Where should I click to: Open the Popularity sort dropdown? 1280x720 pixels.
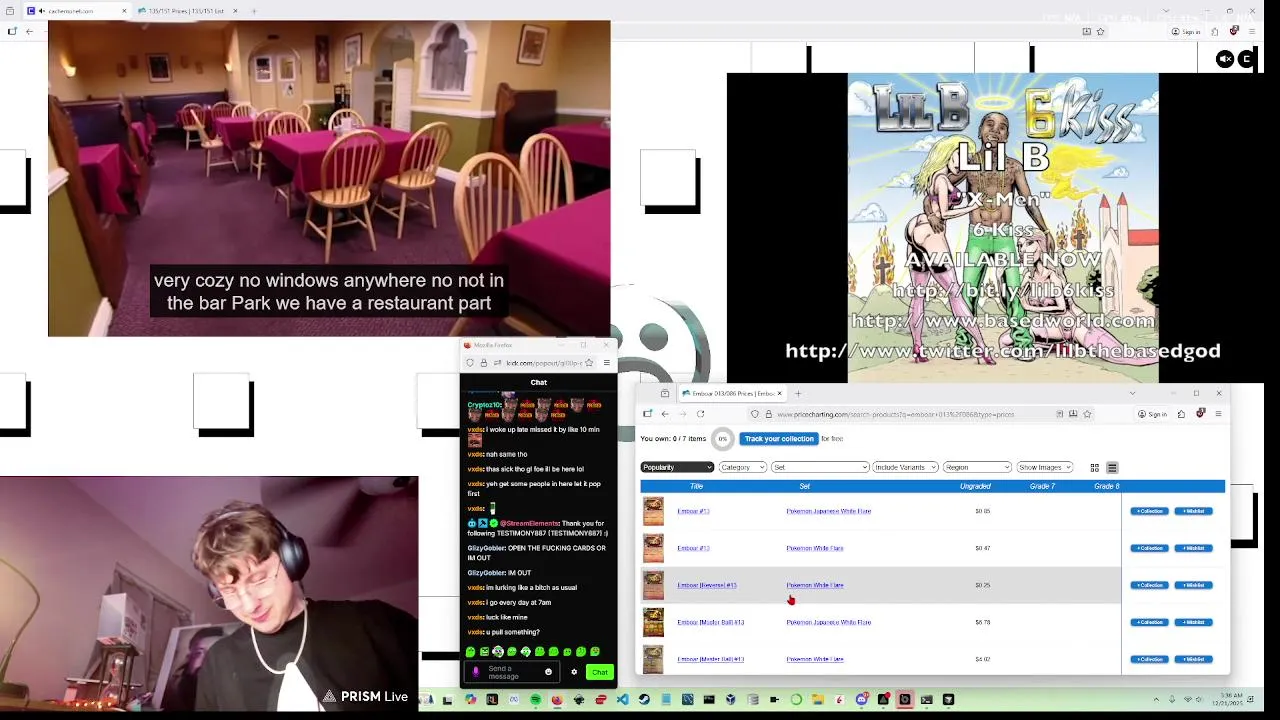click(x=677, y=467)
